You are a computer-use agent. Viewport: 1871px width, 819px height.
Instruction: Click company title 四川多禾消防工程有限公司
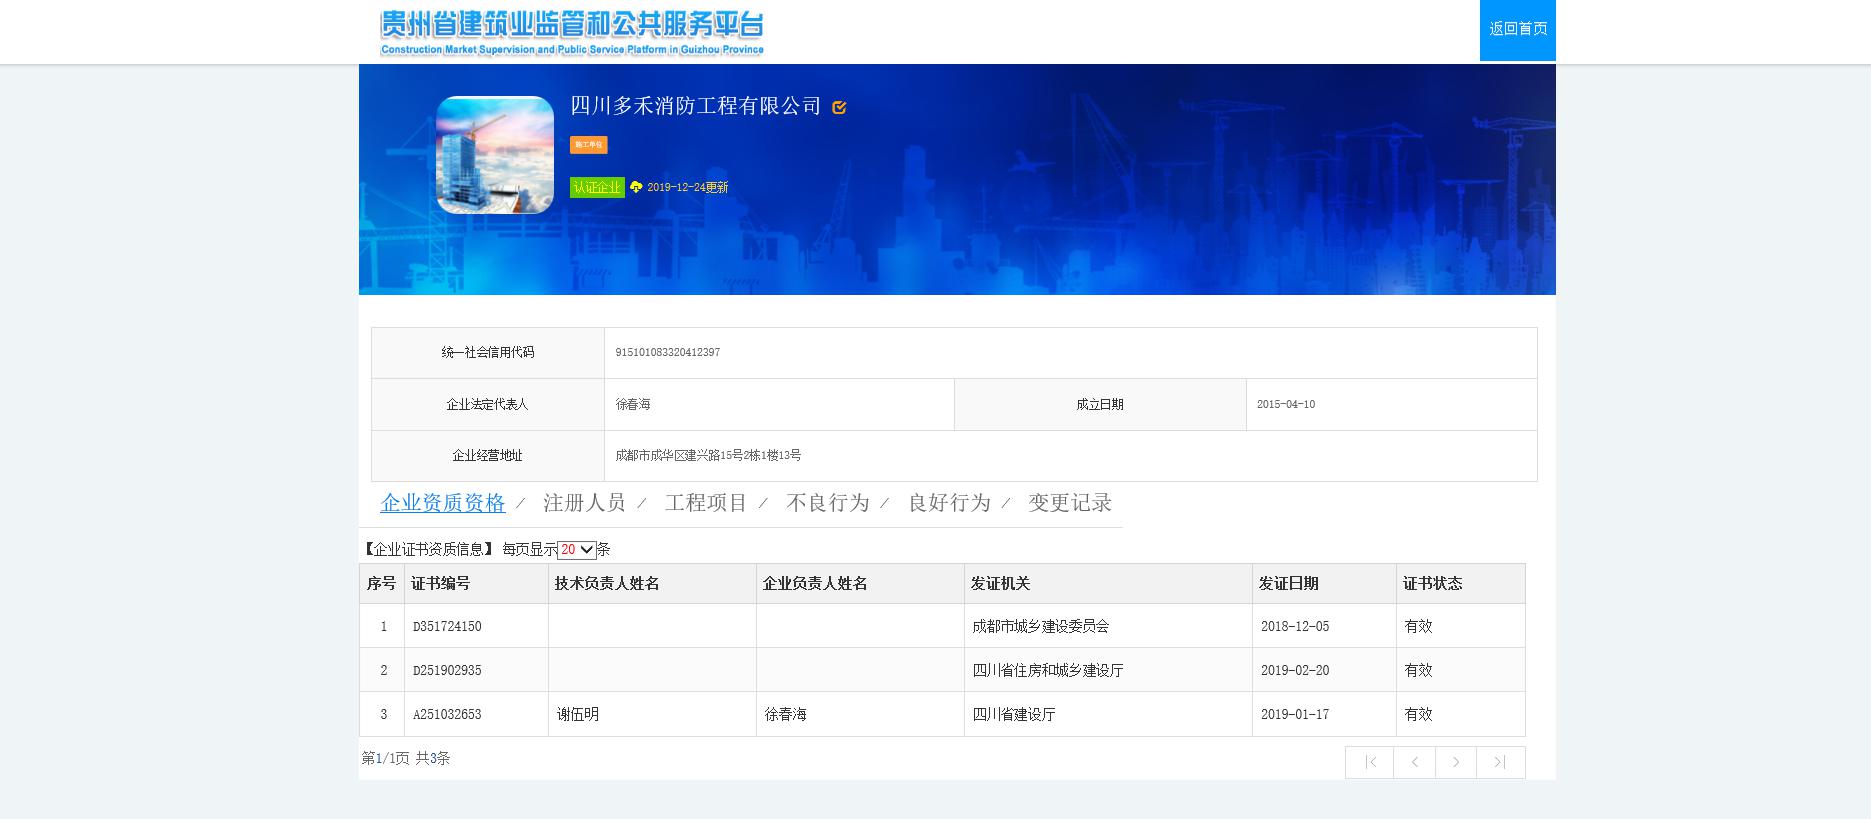coord(696,106)
